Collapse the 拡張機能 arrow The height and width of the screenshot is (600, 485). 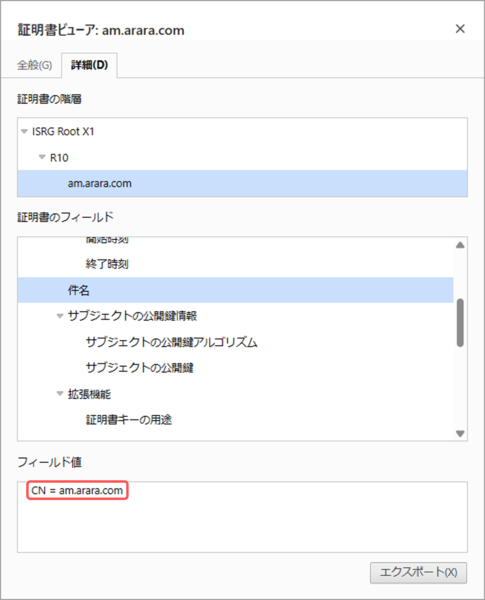[x=60, y=394]
